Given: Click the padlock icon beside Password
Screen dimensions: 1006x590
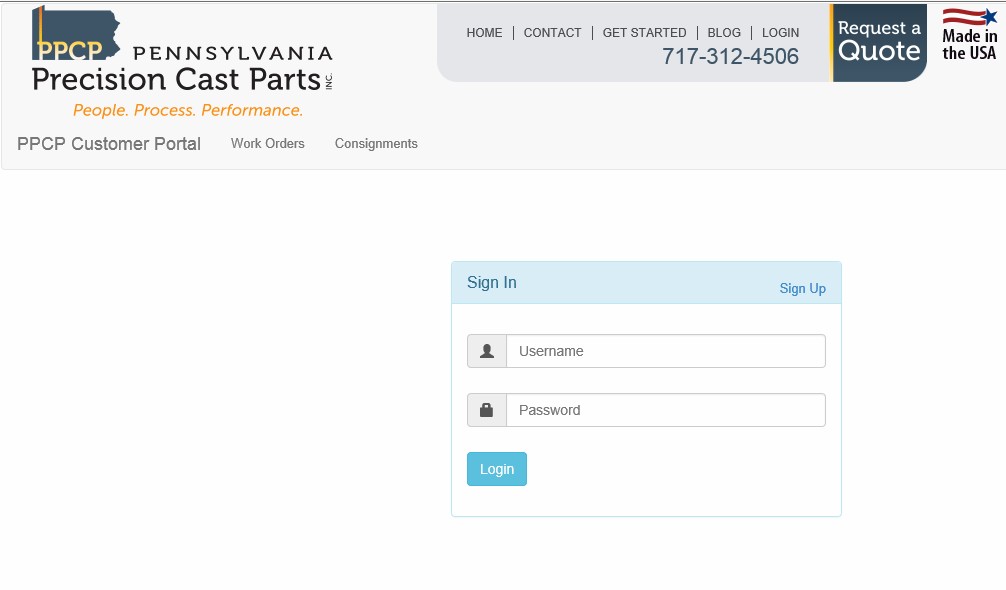Looking at the screenshot, I should pos(487,410).
